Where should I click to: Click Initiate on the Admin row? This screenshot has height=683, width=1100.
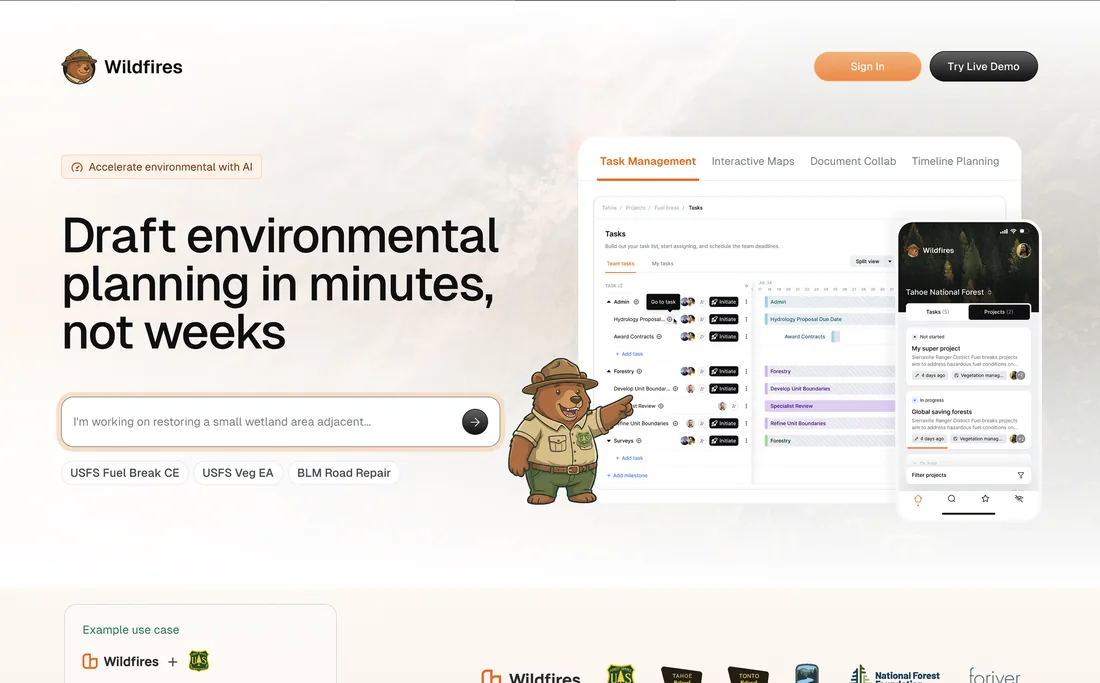[723, 302]
